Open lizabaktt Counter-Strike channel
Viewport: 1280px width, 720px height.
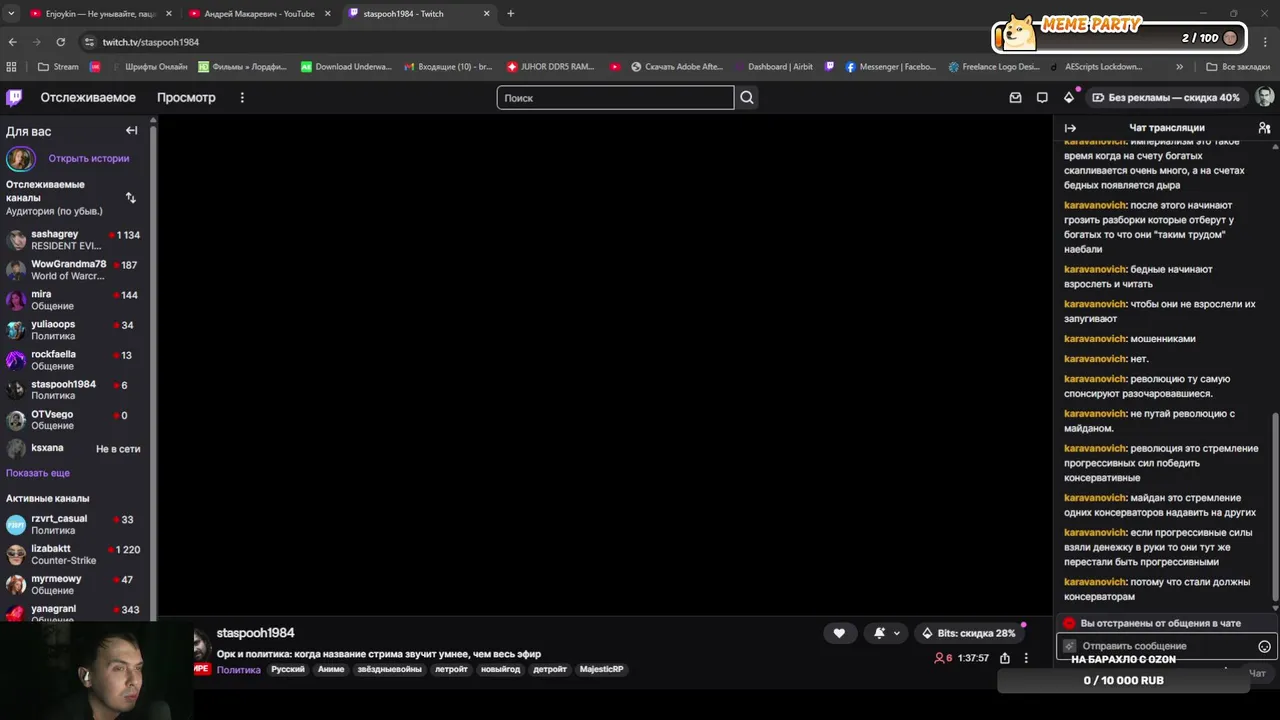point(75,554)
